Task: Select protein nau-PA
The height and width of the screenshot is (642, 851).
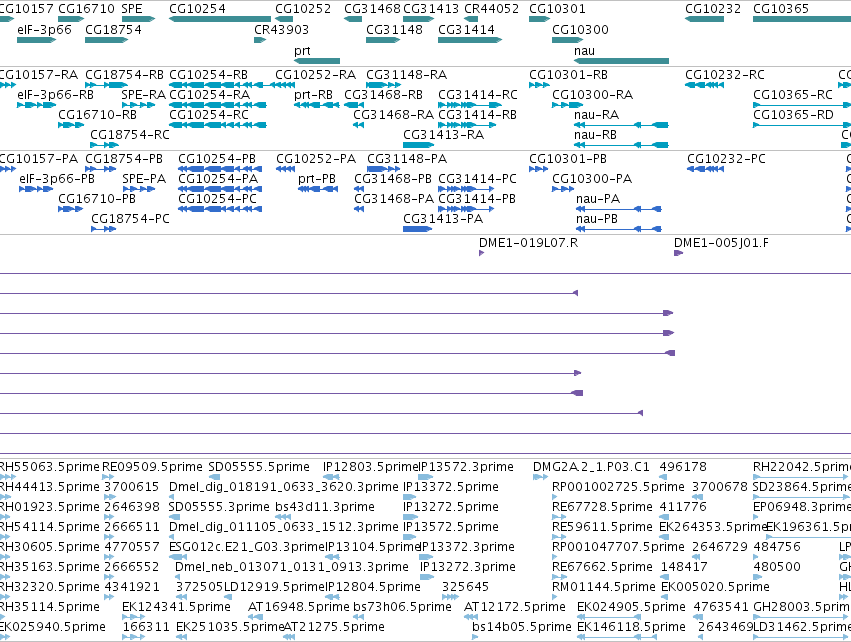Action: coord(619,209)
